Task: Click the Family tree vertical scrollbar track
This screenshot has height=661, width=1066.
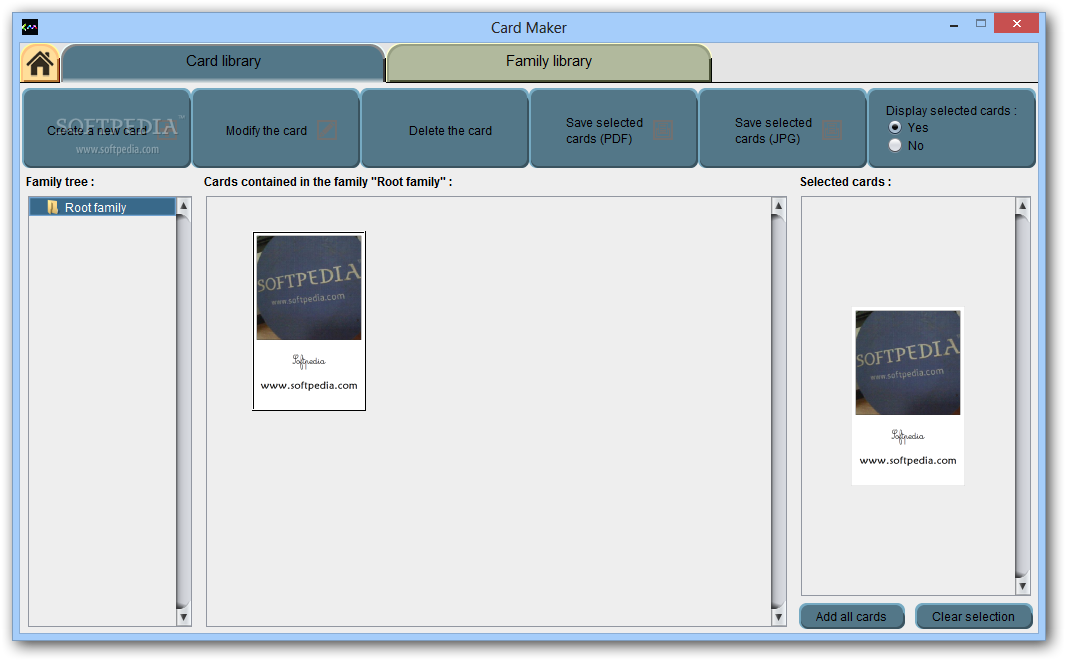Action: (x=183, y=411)
